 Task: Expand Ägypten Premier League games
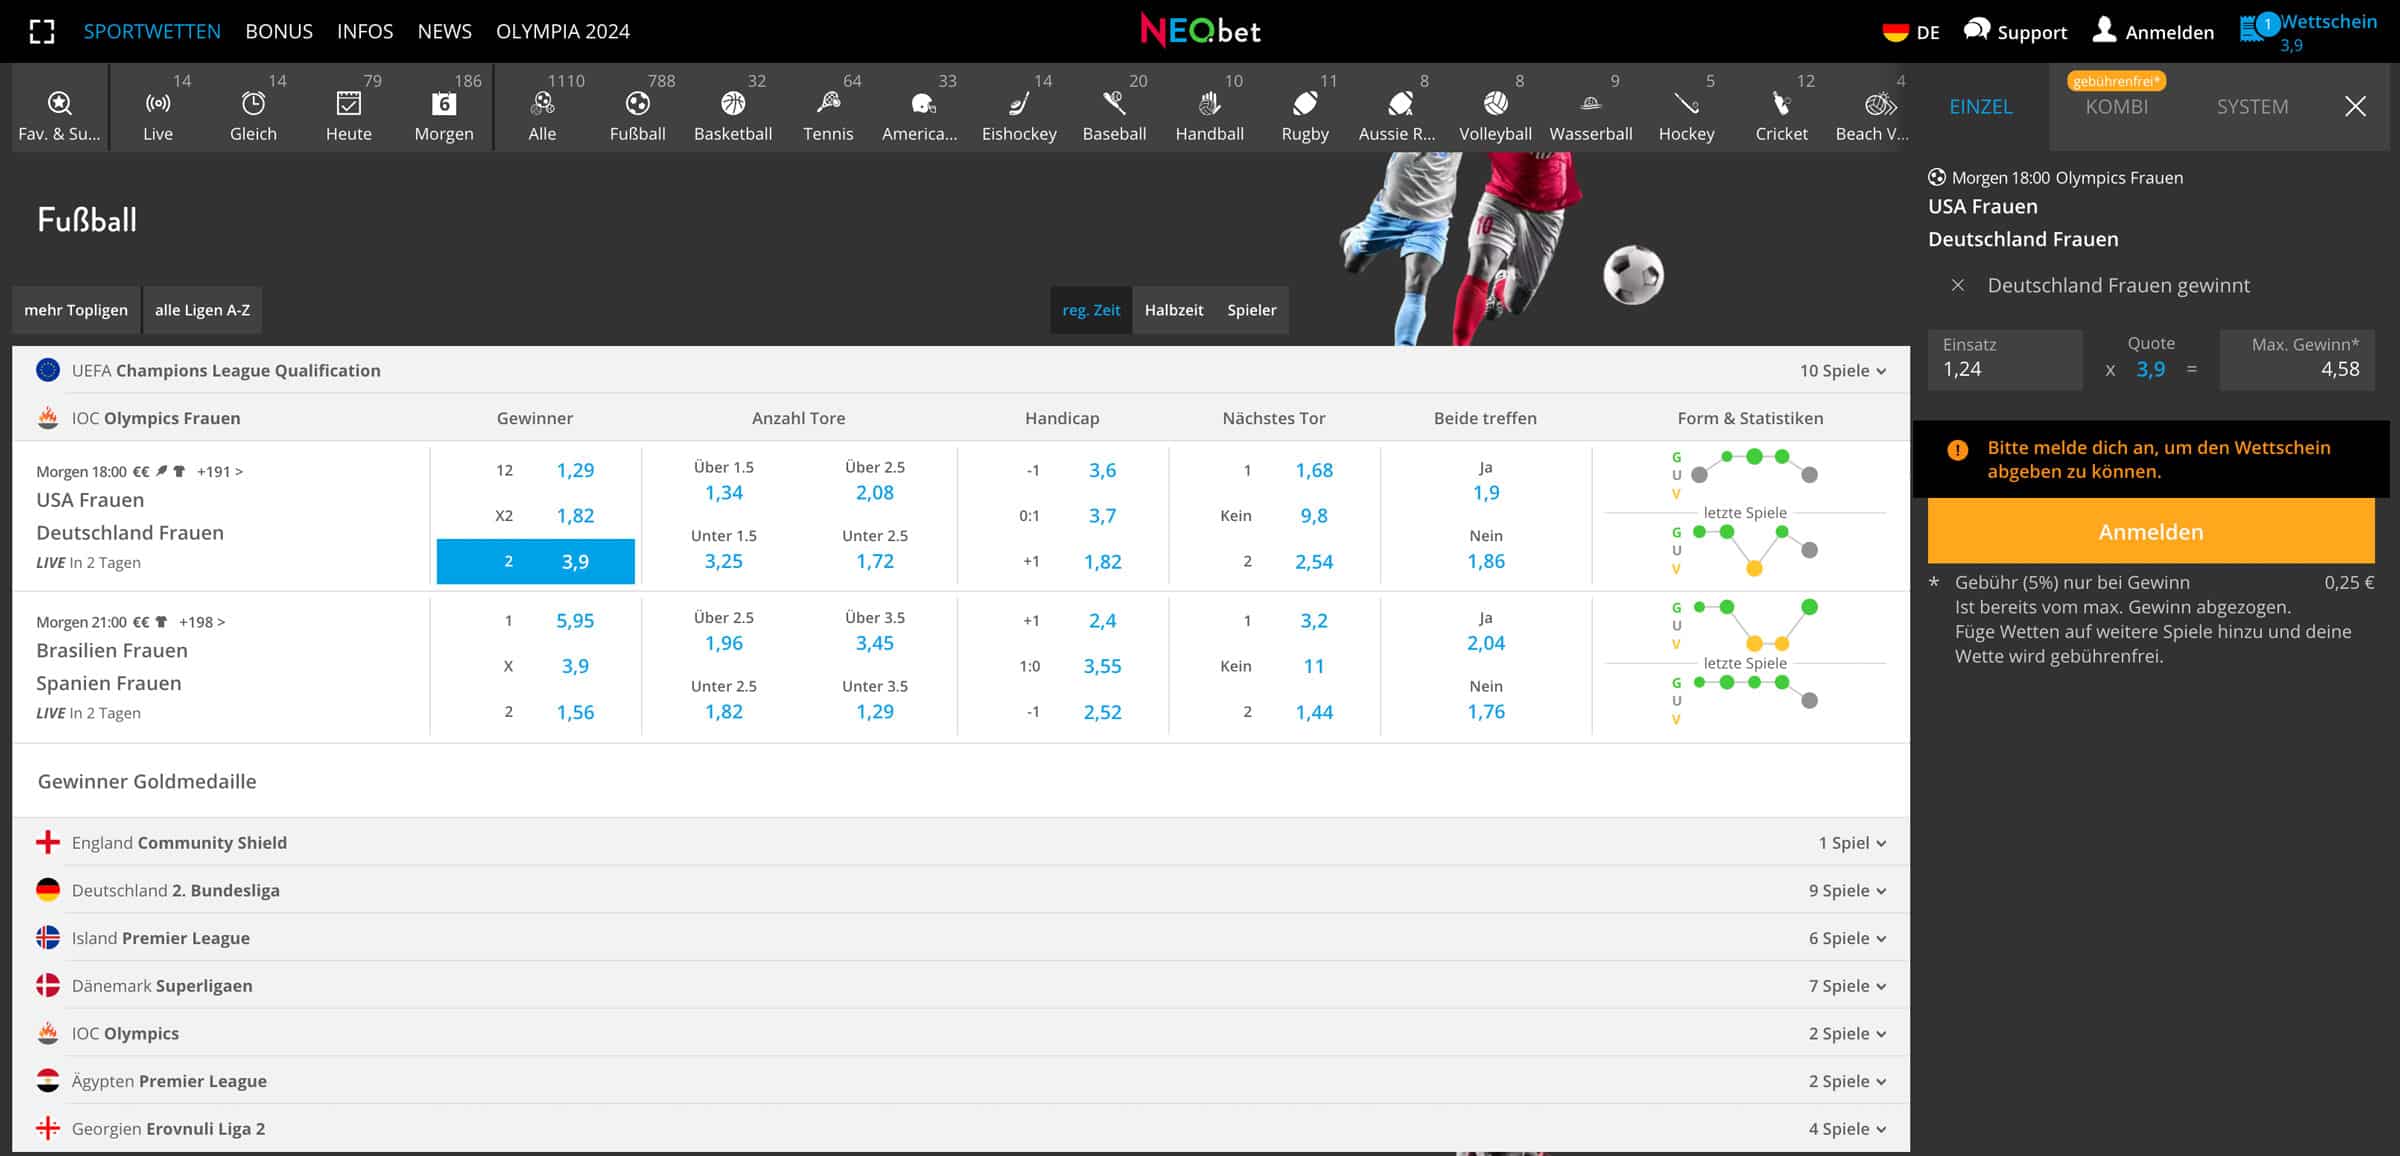click(x=961, y=1081)
